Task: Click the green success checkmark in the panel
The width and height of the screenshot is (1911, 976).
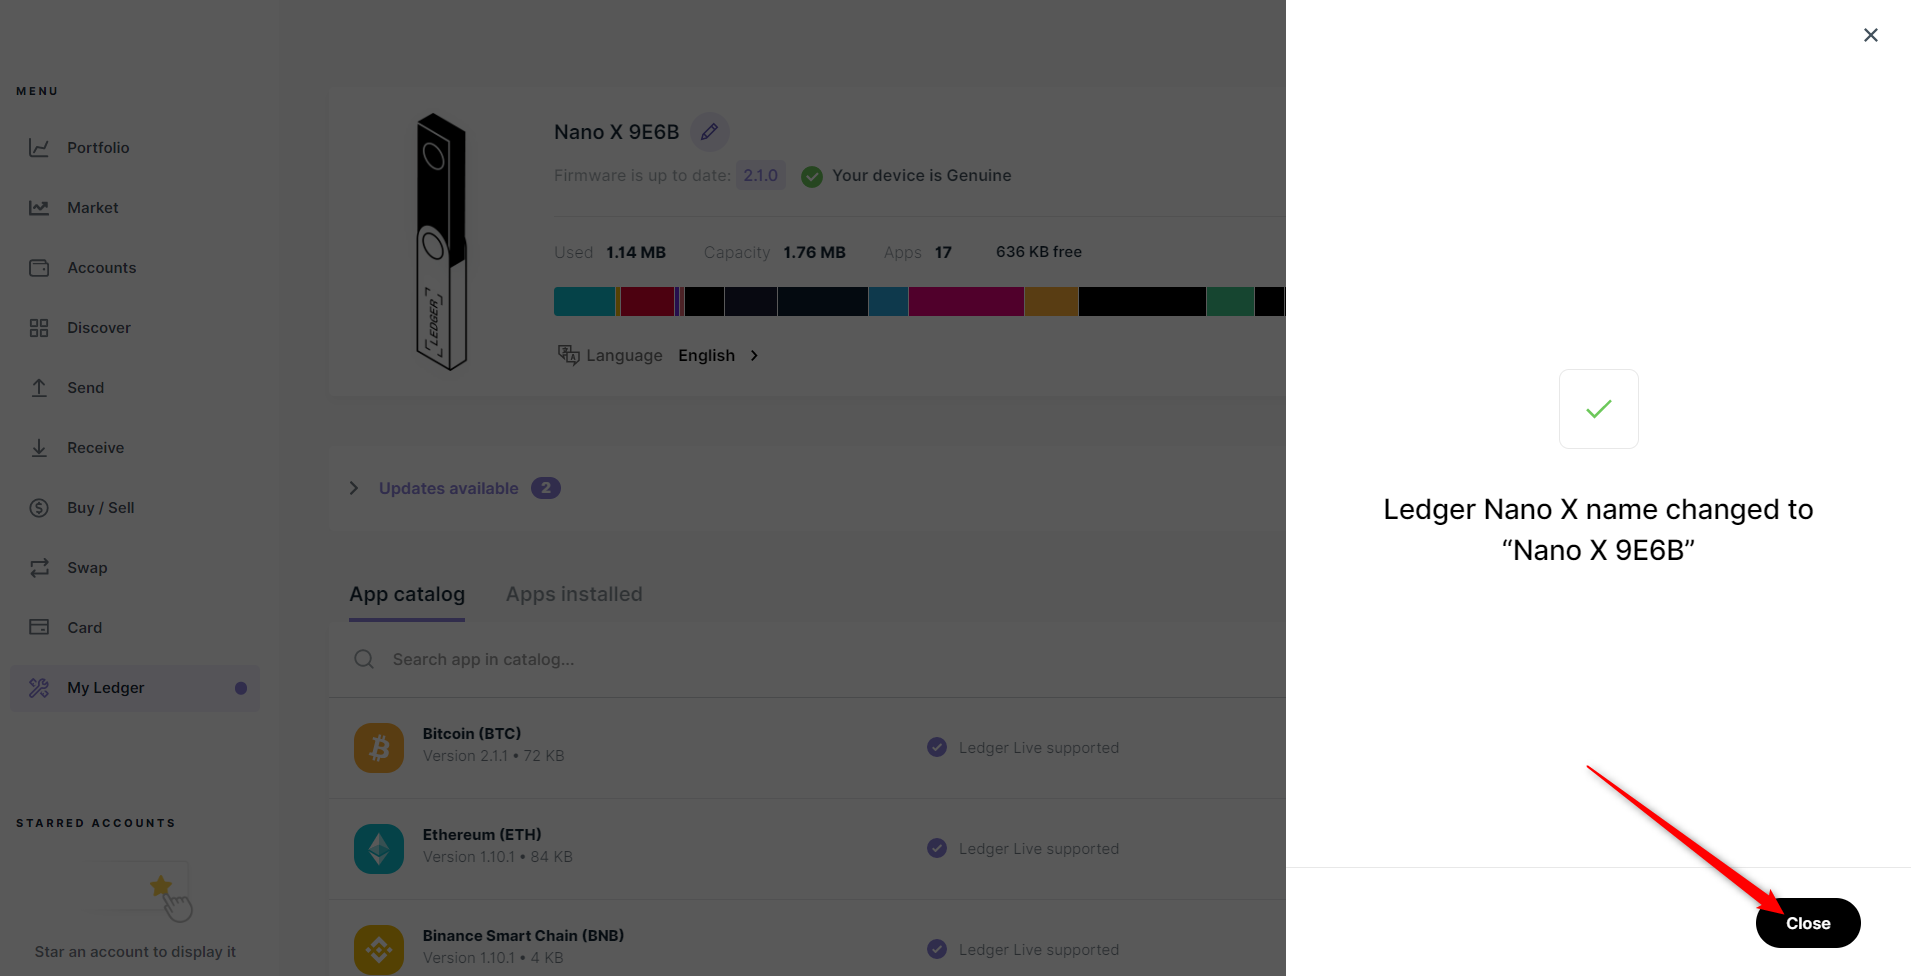Action: click(x=1598, y=409)
